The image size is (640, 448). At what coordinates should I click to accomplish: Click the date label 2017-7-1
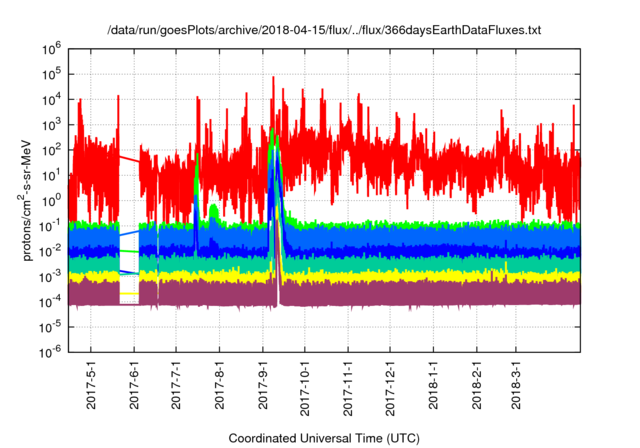coord(176,384)
